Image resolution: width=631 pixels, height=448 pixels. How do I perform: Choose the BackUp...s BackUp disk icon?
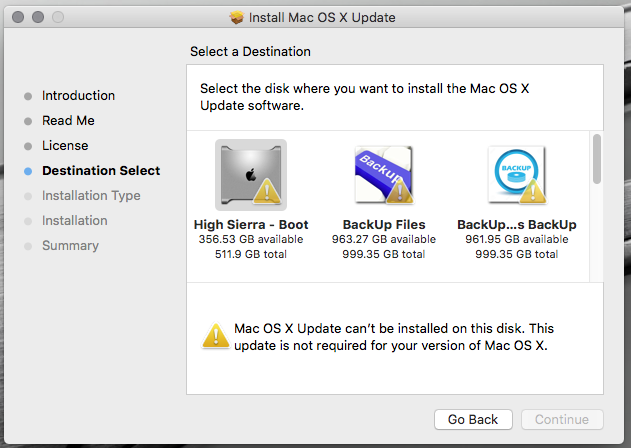click(517, 175)
